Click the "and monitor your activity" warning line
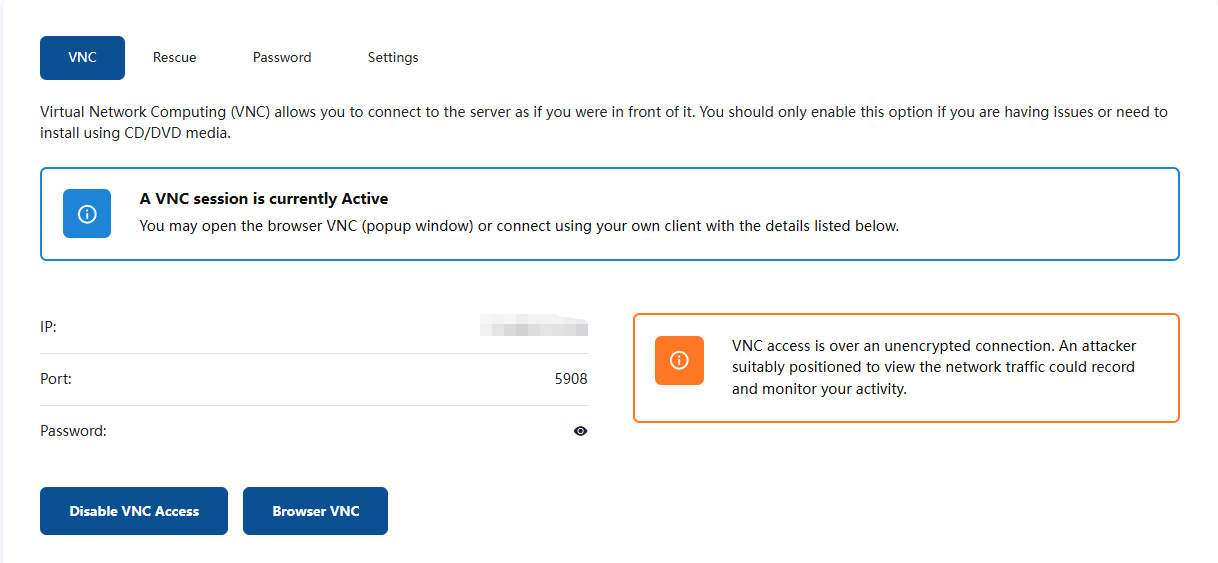 point(819,390)
